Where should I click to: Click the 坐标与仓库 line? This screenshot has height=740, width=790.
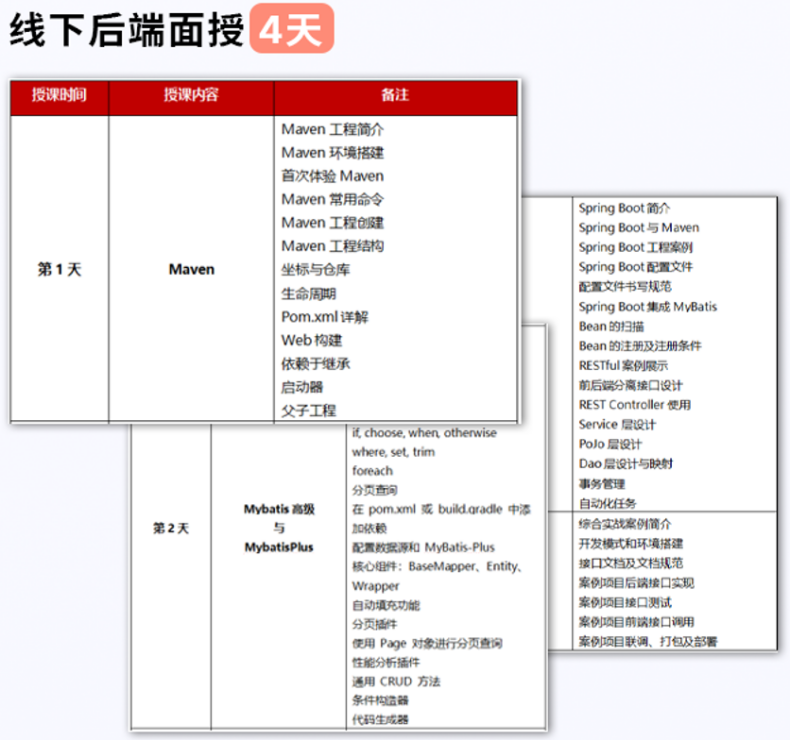tap(315, 270)
